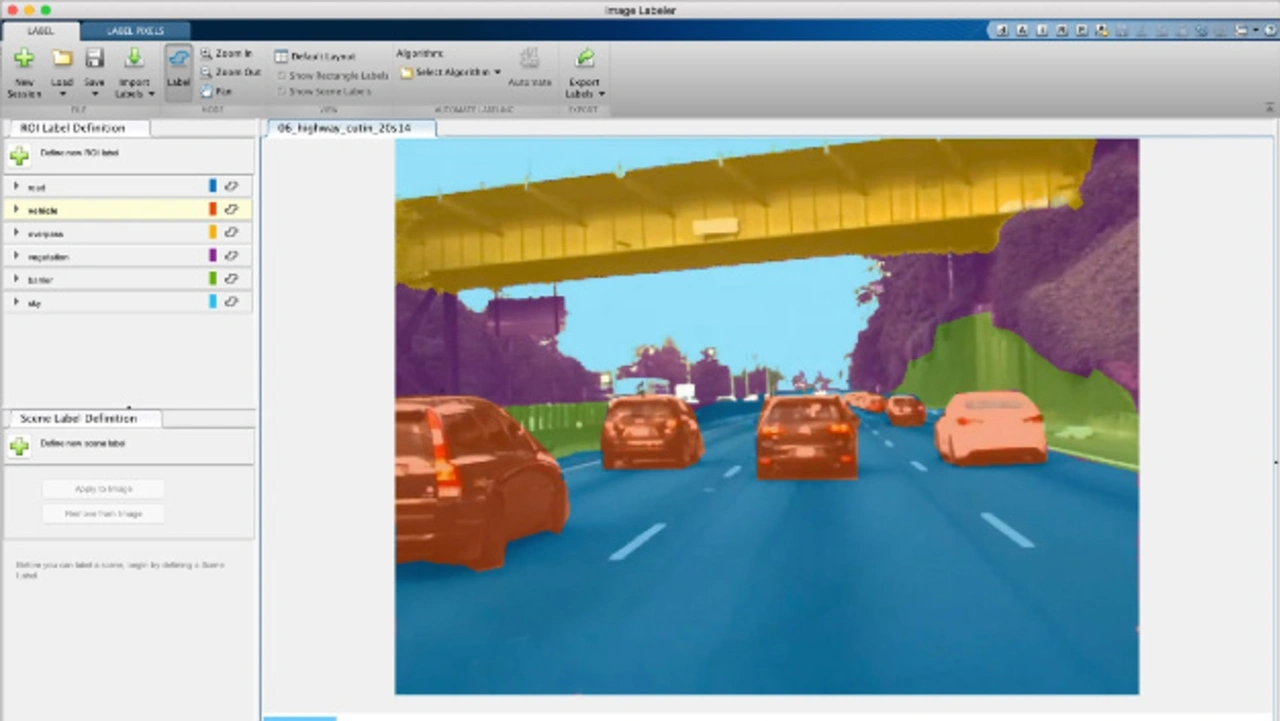Toggle the Show Scene Labels checkbox
Viewport: 1280px width, 721px height.
[282, 91]
